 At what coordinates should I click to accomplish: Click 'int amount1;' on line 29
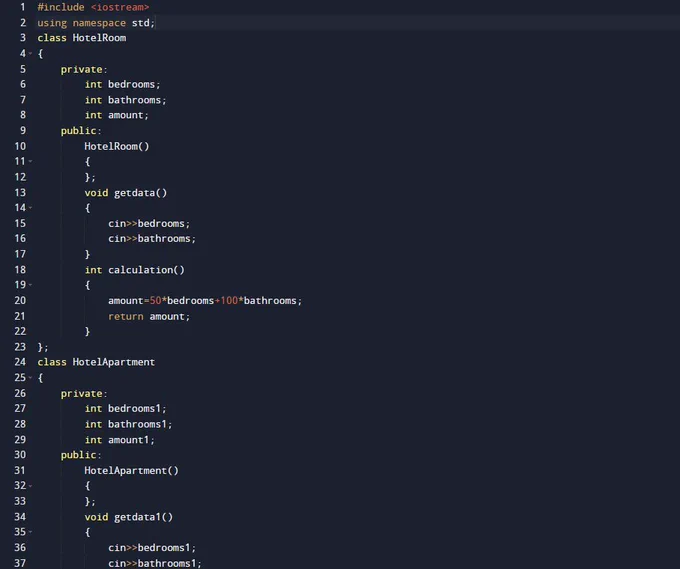[120, 440]
